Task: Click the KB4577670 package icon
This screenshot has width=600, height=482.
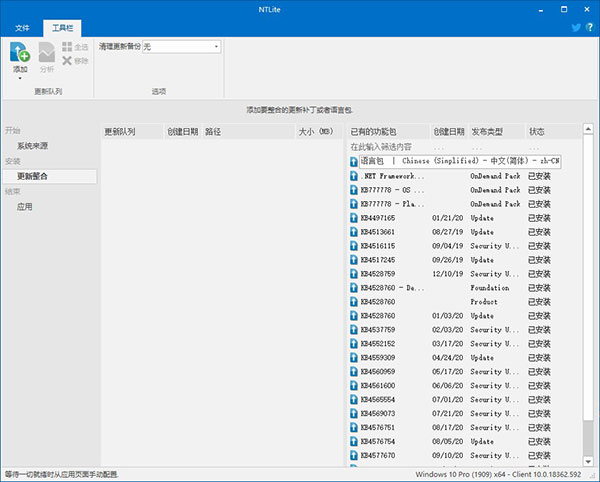Action: click(354, 455)
